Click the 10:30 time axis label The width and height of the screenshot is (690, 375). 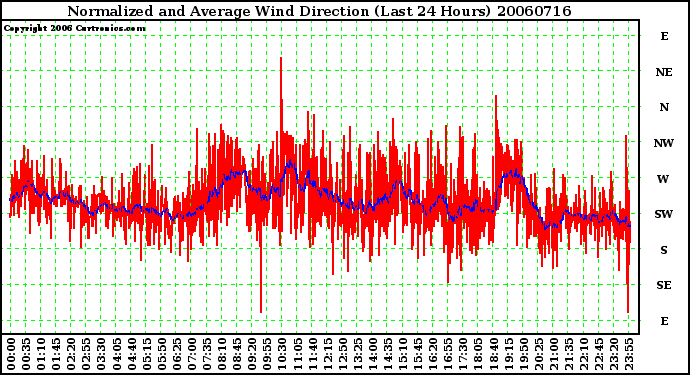[x=282, y=354]
